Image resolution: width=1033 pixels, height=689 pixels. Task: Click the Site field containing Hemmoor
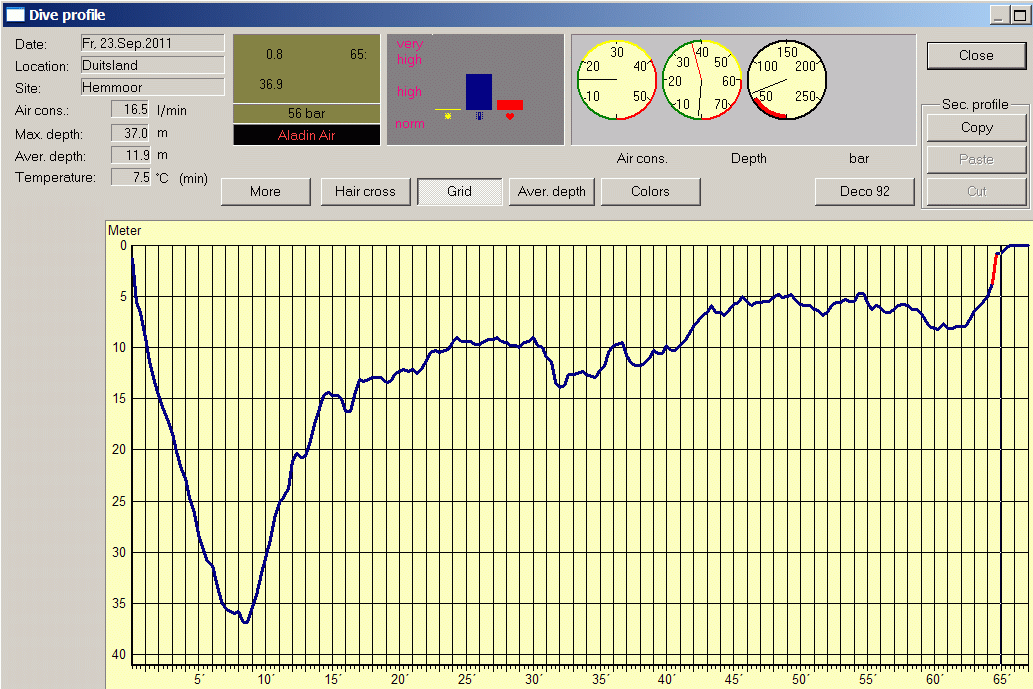[x=152, y=87]
